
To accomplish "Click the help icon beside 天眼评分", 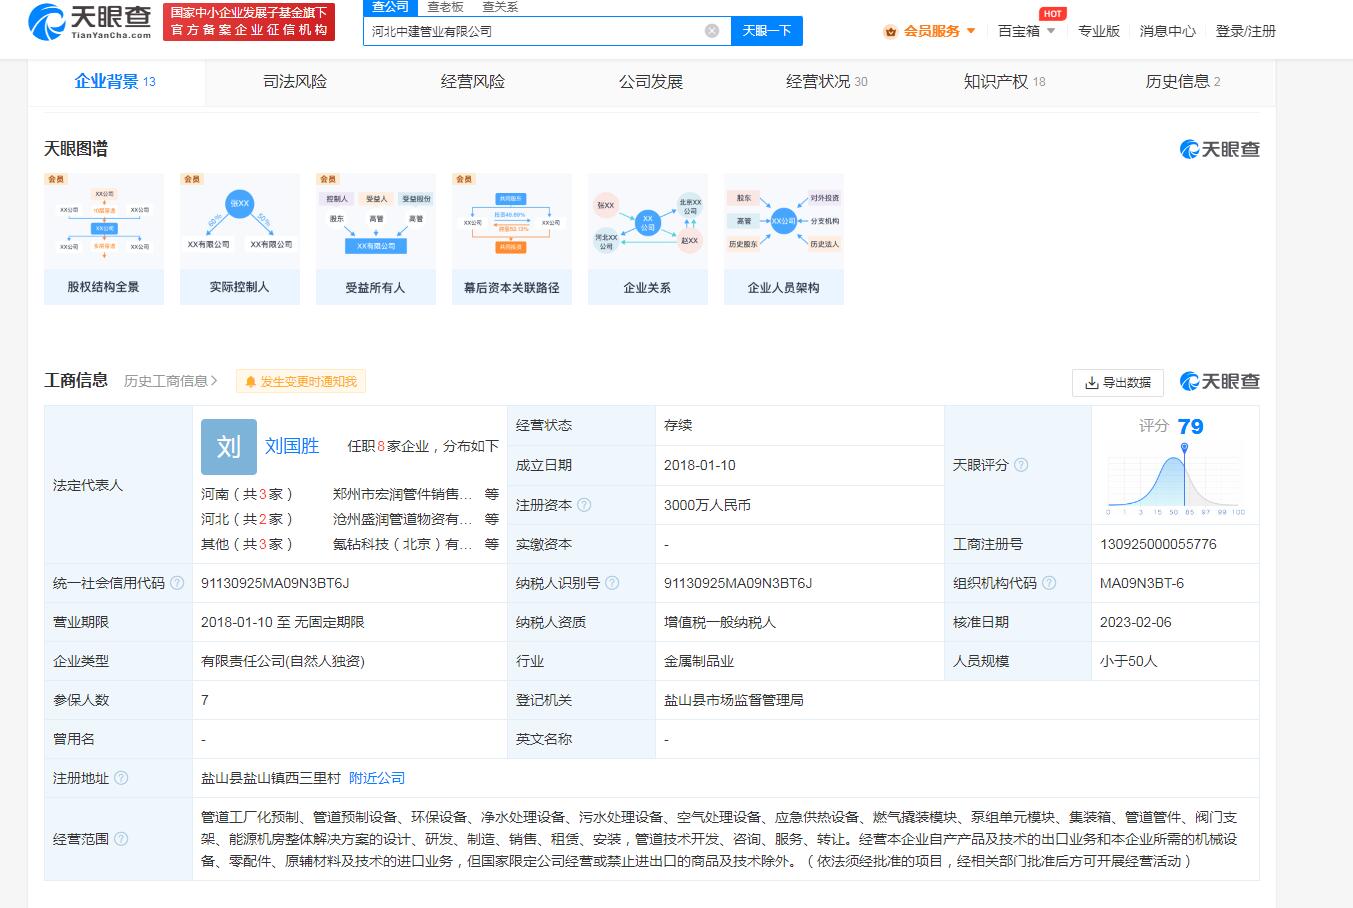I will pyautogui.click(x=1021, y=465).
